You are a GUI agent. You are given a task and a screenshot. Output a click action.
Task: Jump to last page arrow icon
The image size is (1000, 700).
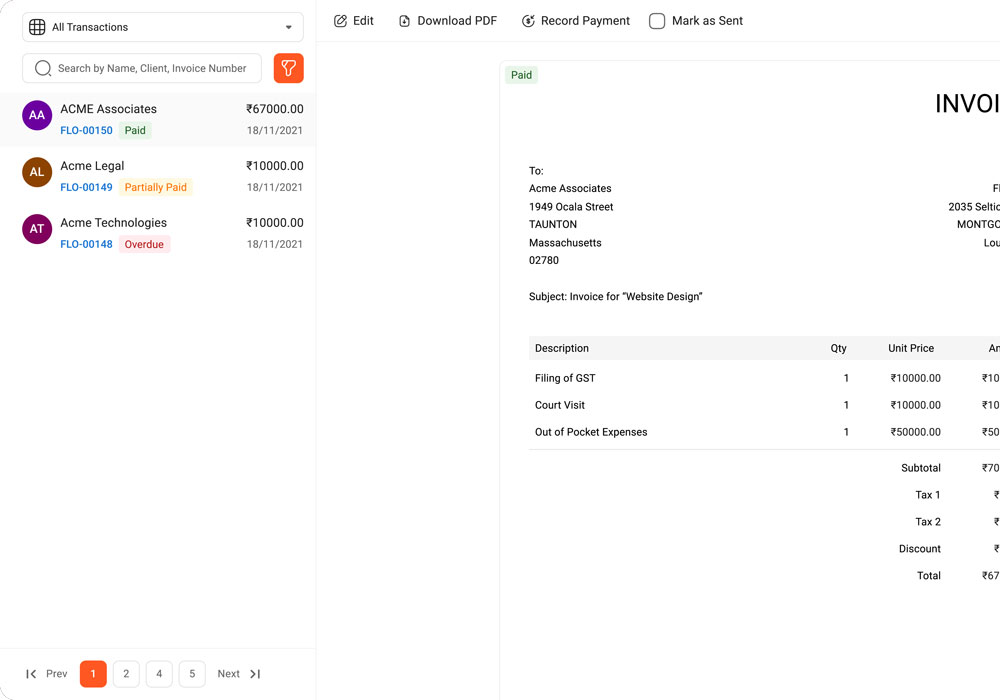[x=255, y=674]
